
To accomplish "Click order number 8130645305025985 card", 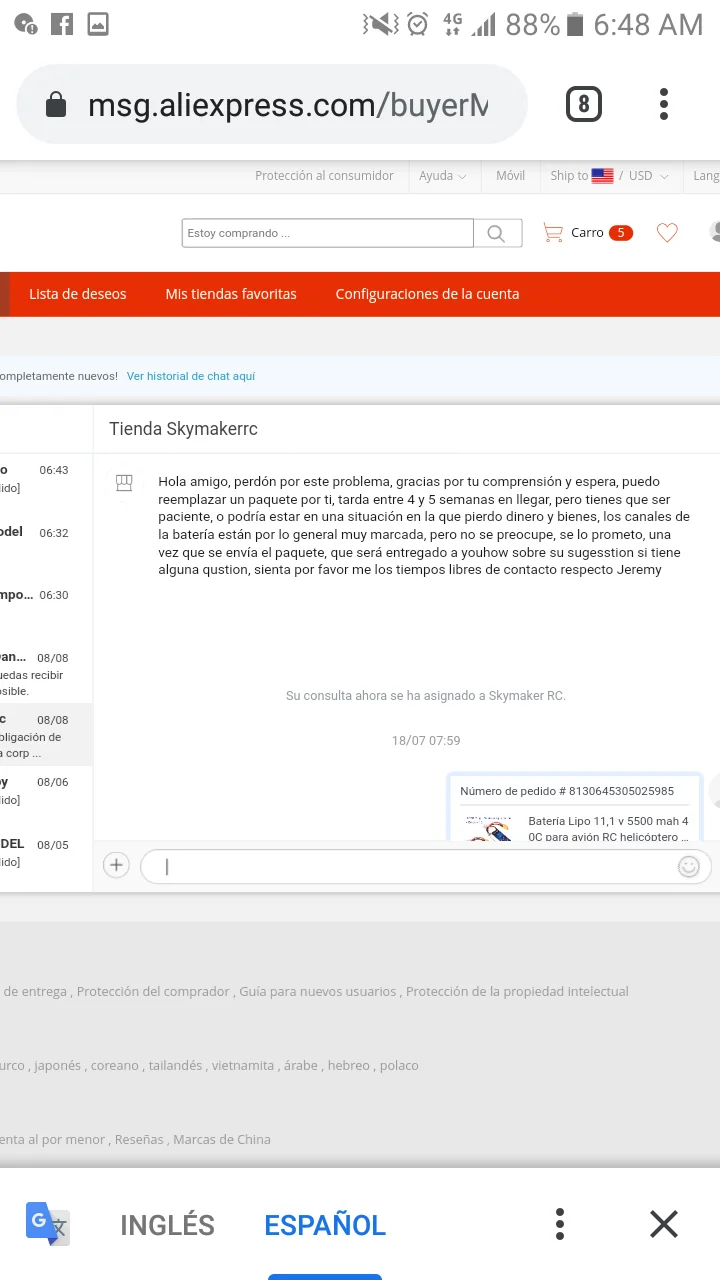I will click(x=575, y=808).
